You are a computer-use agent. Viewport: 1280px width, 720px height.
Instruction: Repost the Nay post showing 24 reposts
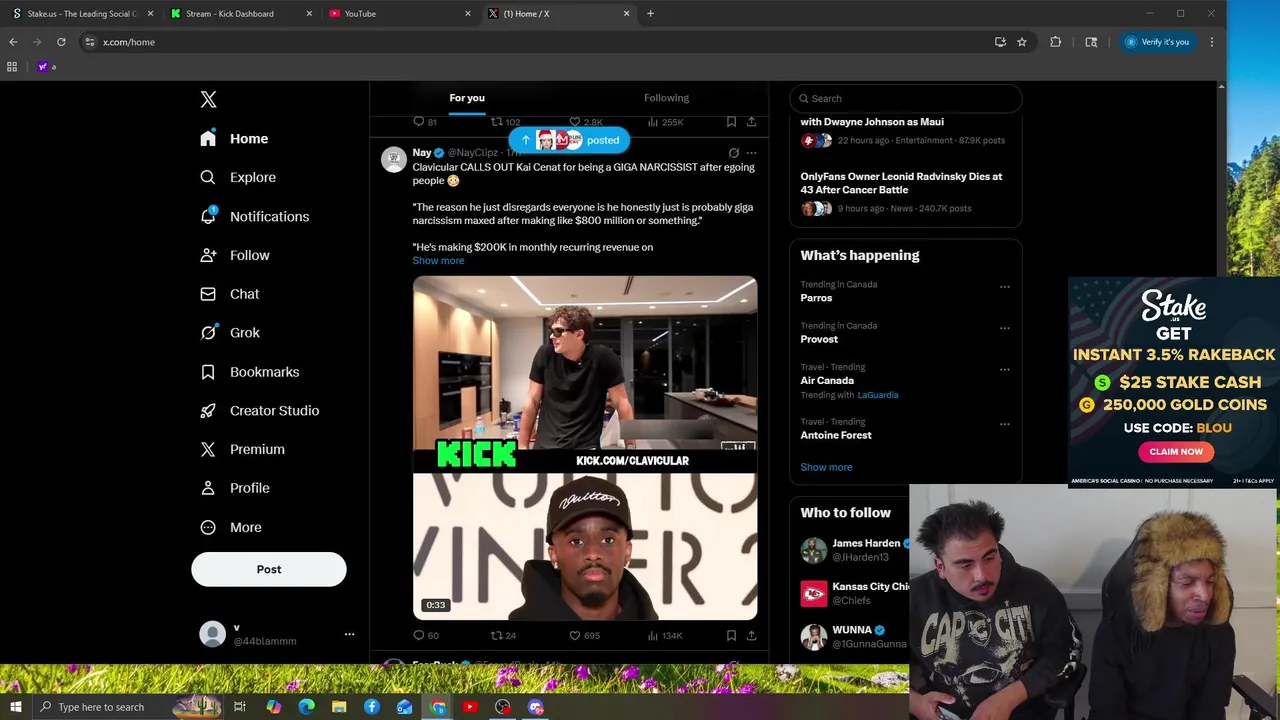click(503, 635)
